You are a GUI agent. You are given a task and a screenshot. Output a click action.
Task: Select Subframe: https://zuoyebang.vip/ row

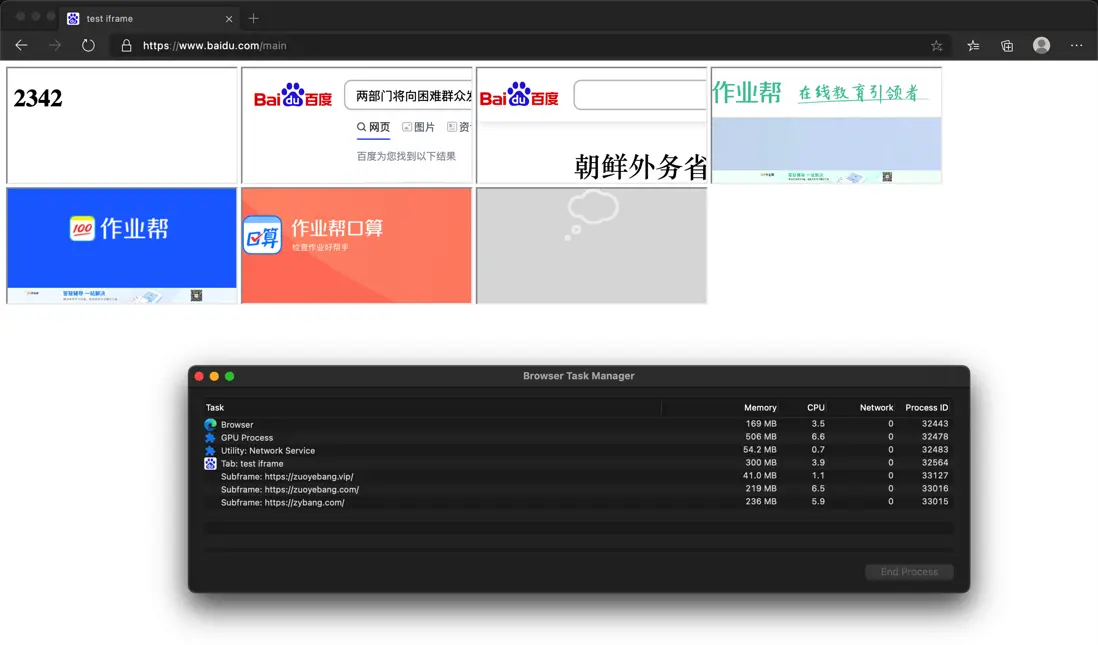[578, 476]
